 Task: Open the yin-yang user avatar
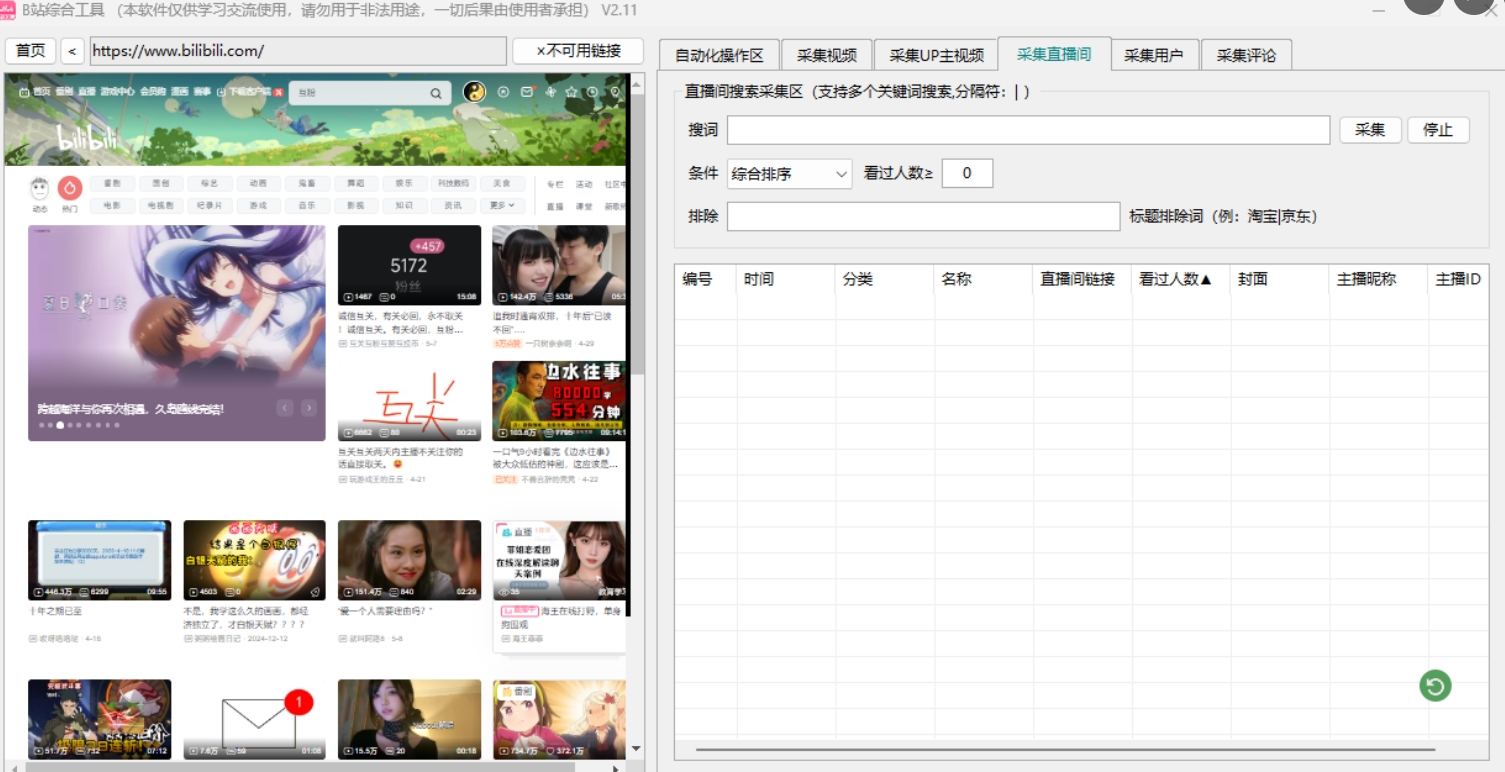point(474,92)
